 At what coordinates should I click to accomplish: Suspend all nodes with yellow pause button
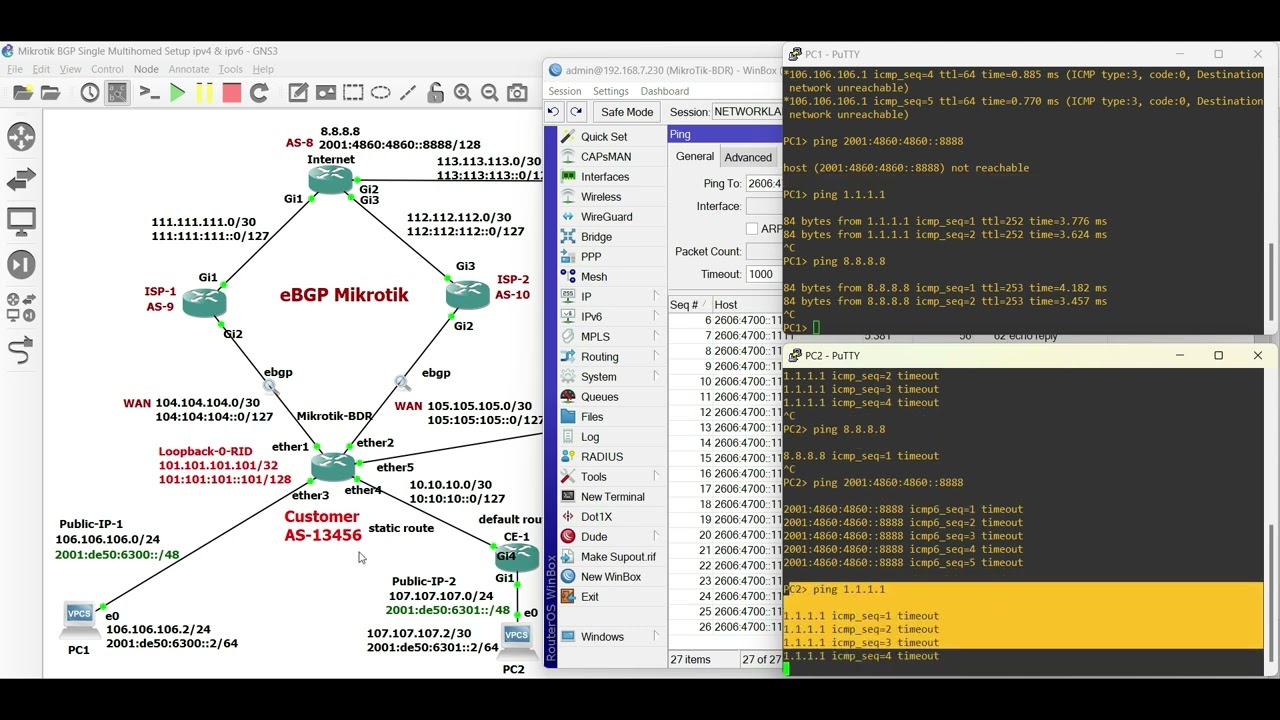point(204,93)
